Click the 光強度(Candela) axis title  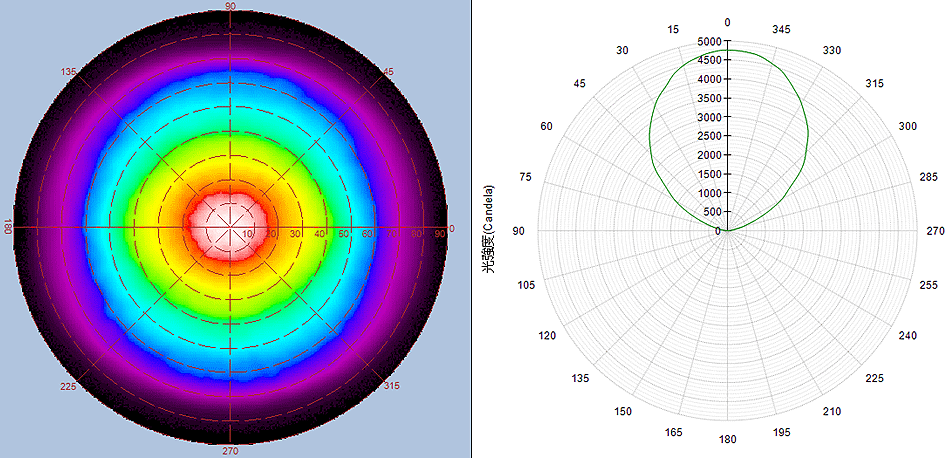(x=490, y=229)
